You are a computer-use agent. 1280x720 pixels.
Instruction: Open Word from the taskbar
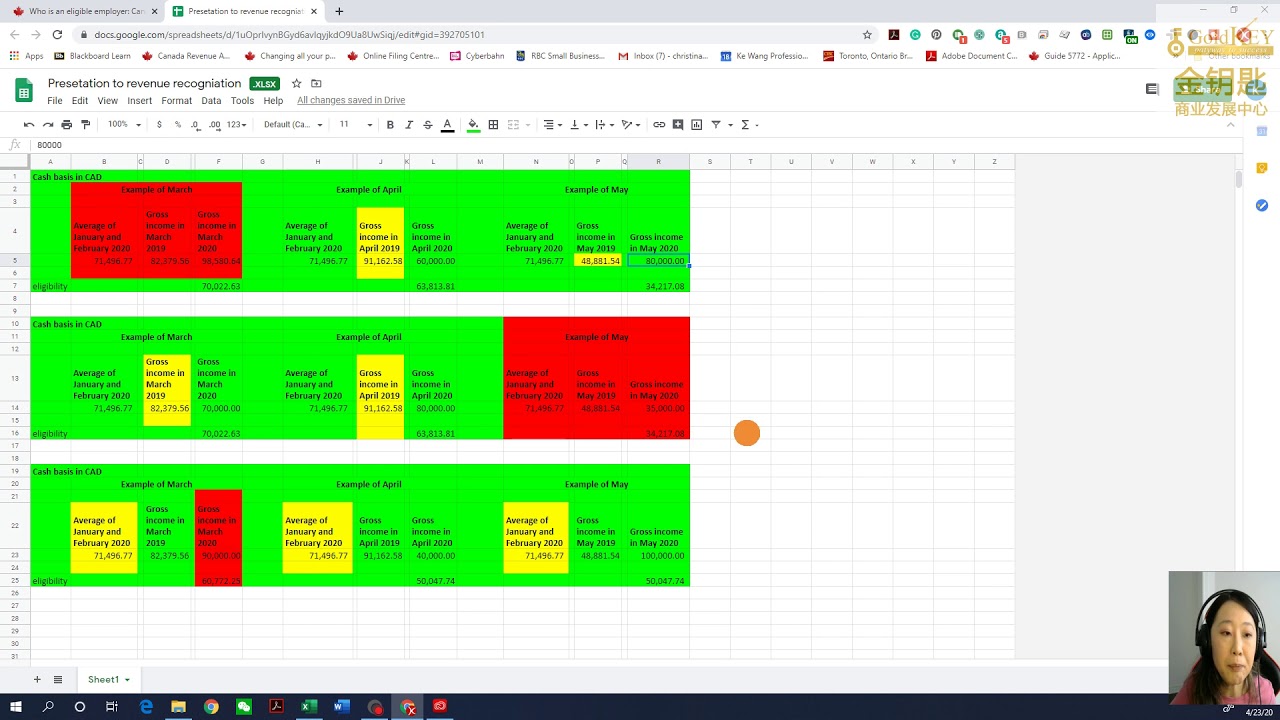(x=341, y=707)
